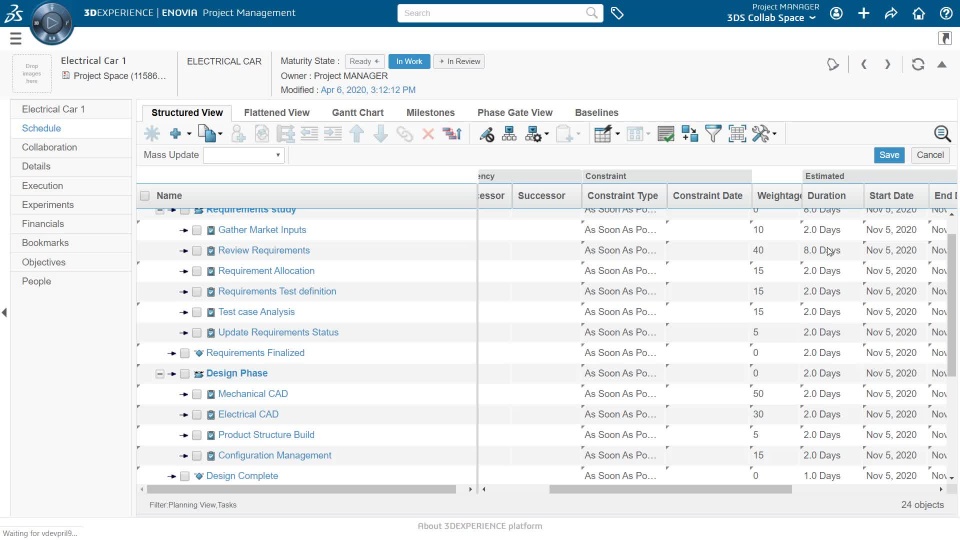The width and height of the screenshot is (960, 540).
Task: Click the copy documents toolbar icon
Action: coord(207,133)
